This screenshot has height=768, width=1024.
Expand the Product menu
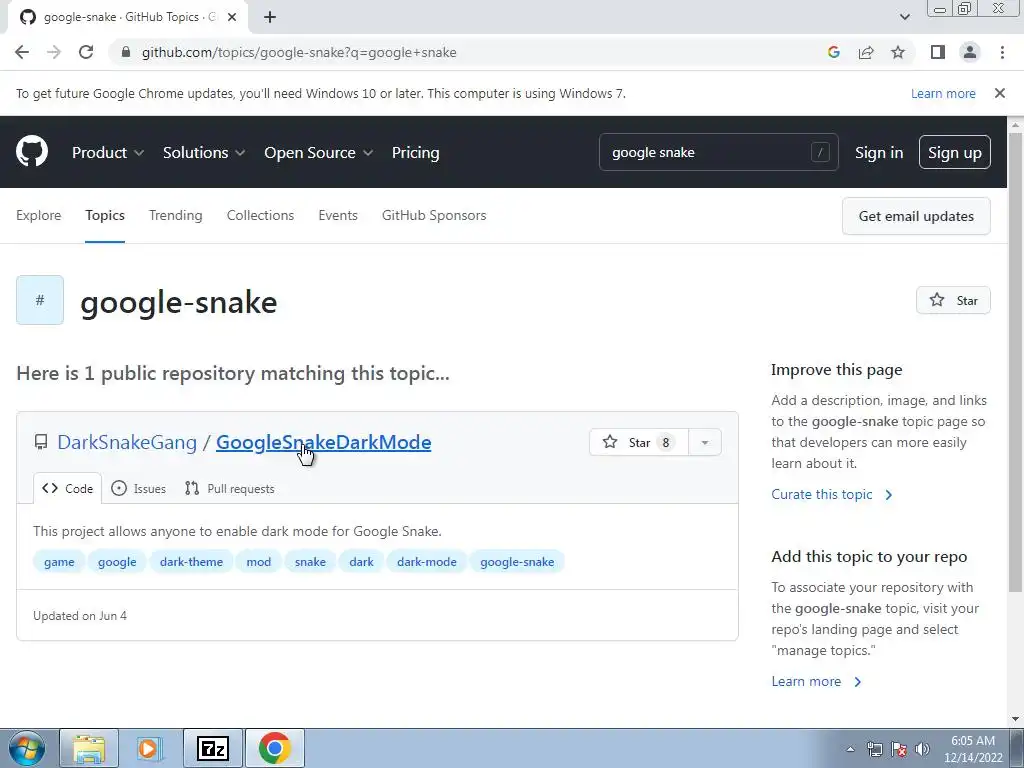108,152
